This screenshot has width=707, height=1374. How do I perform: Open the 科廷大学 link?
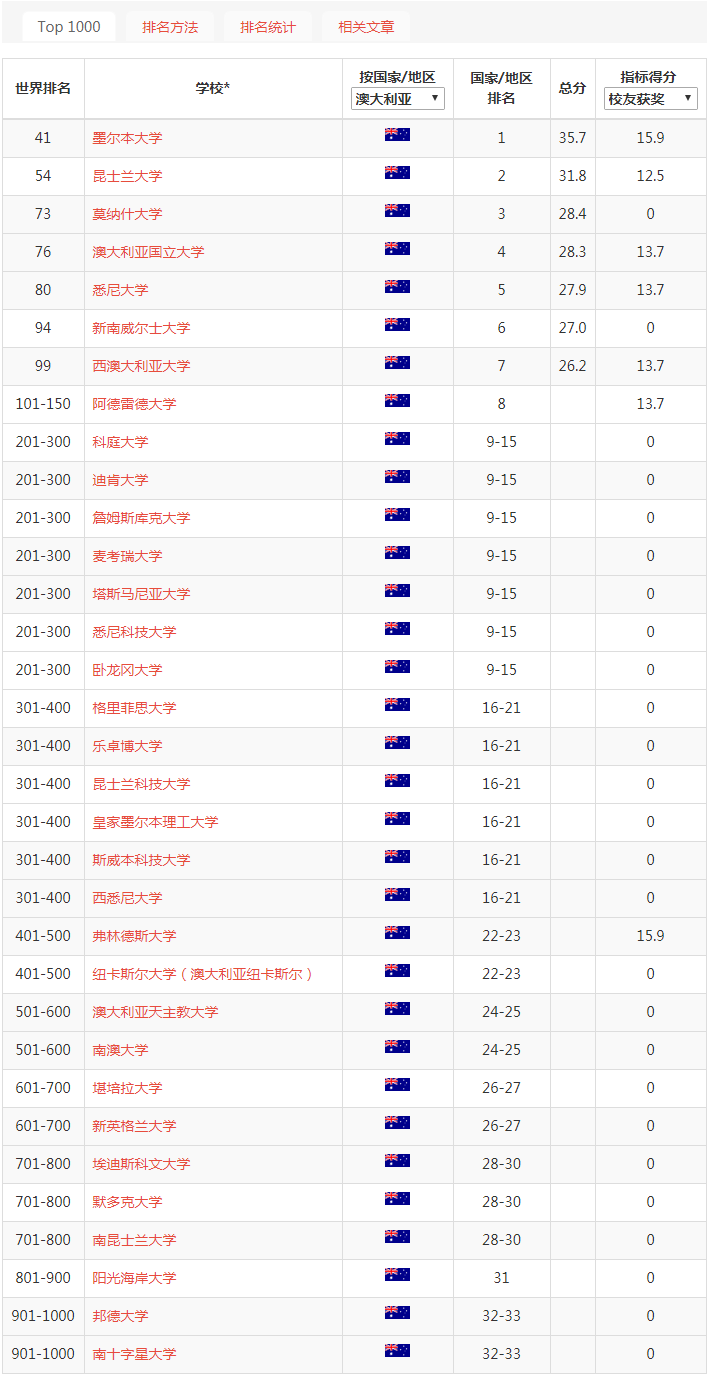[120, 442]
